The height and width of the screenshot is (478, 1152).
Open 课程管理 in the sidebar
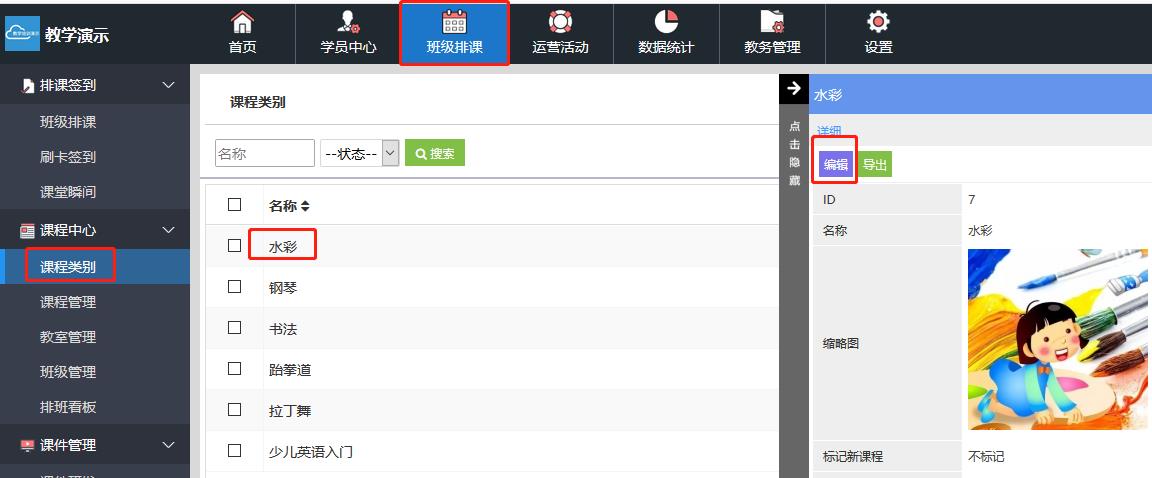pyautogui.click(x=68, y=302)
